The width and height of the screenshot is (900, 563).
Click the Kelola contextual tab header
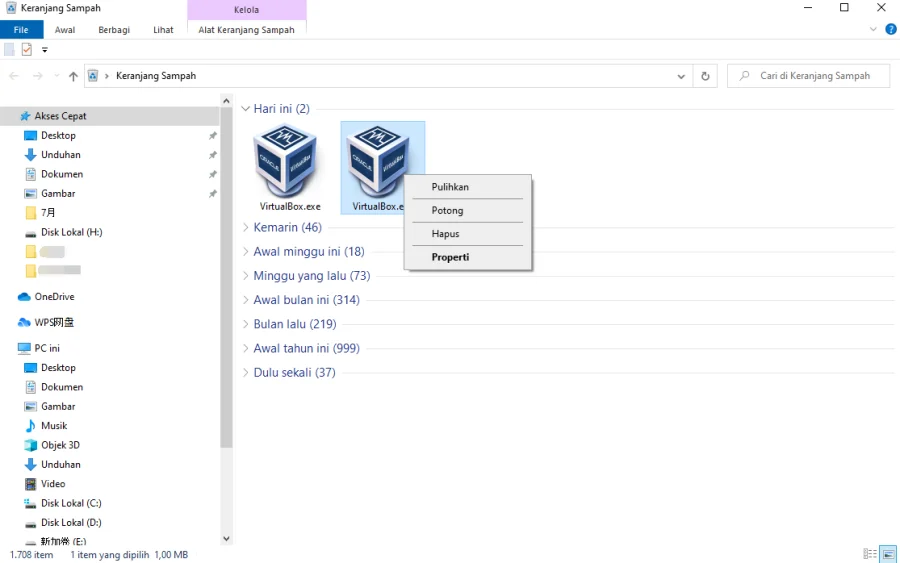[246, 10]
